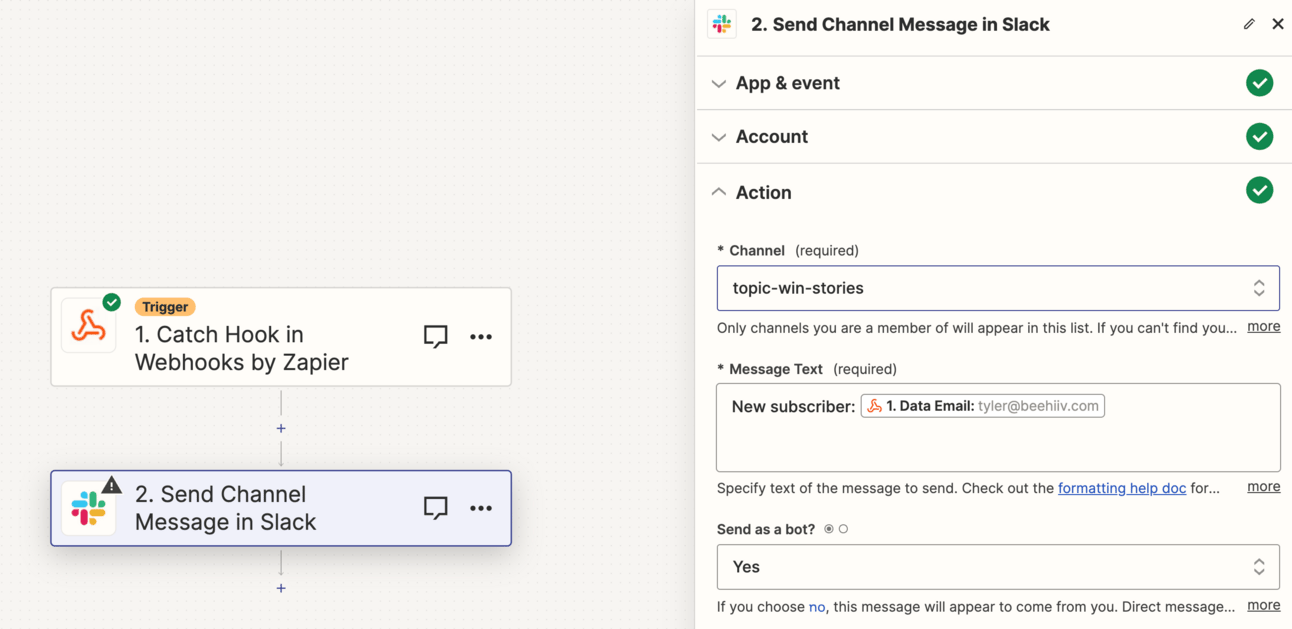
Task: Click the panel title '2. Send Channel Message in Slack'
Action: pos(900,25)
